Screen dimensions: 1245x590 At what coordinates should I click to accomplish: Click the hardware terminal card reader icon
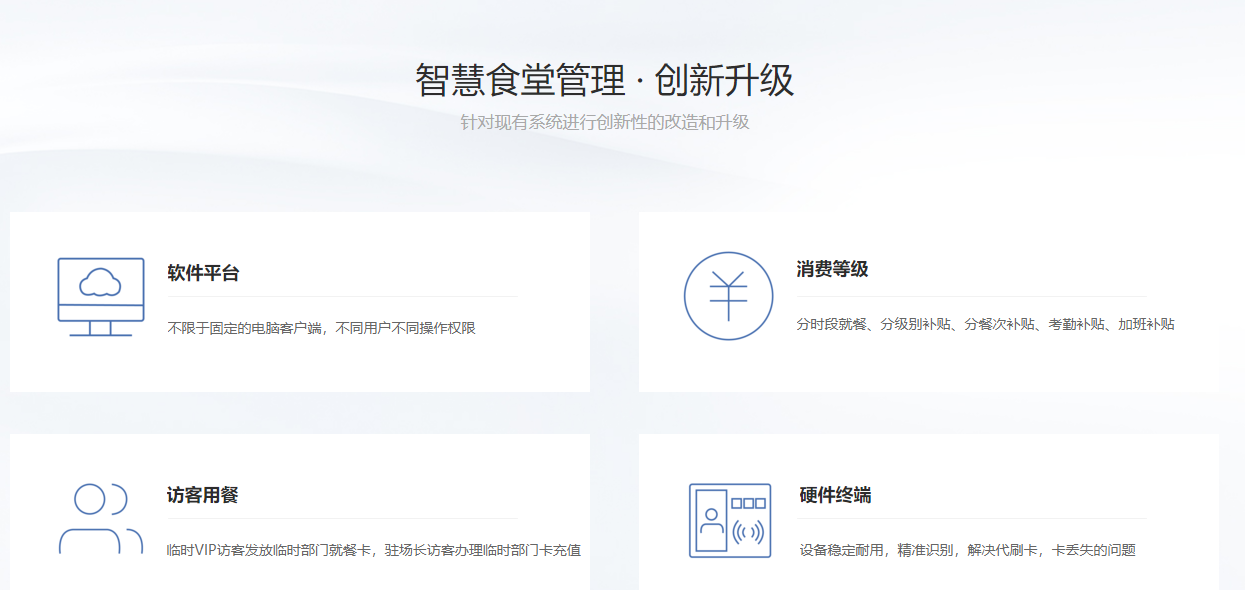point(730,520)
